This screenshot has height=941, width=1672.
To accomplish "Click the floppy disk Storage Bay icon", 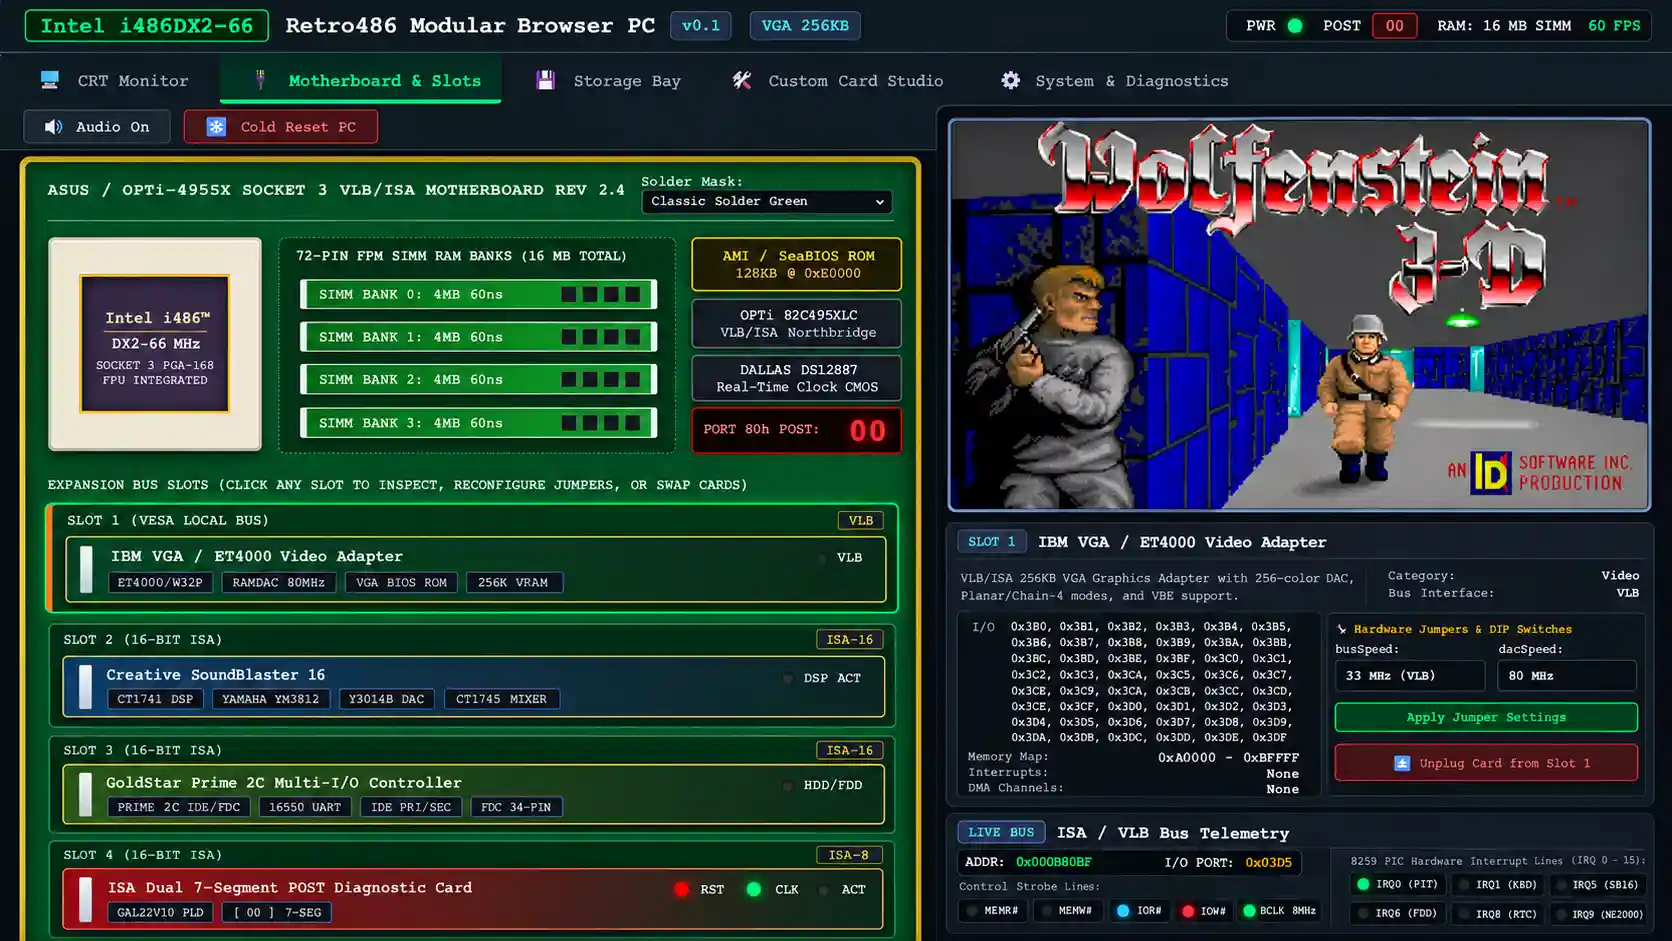I will 545,80.
